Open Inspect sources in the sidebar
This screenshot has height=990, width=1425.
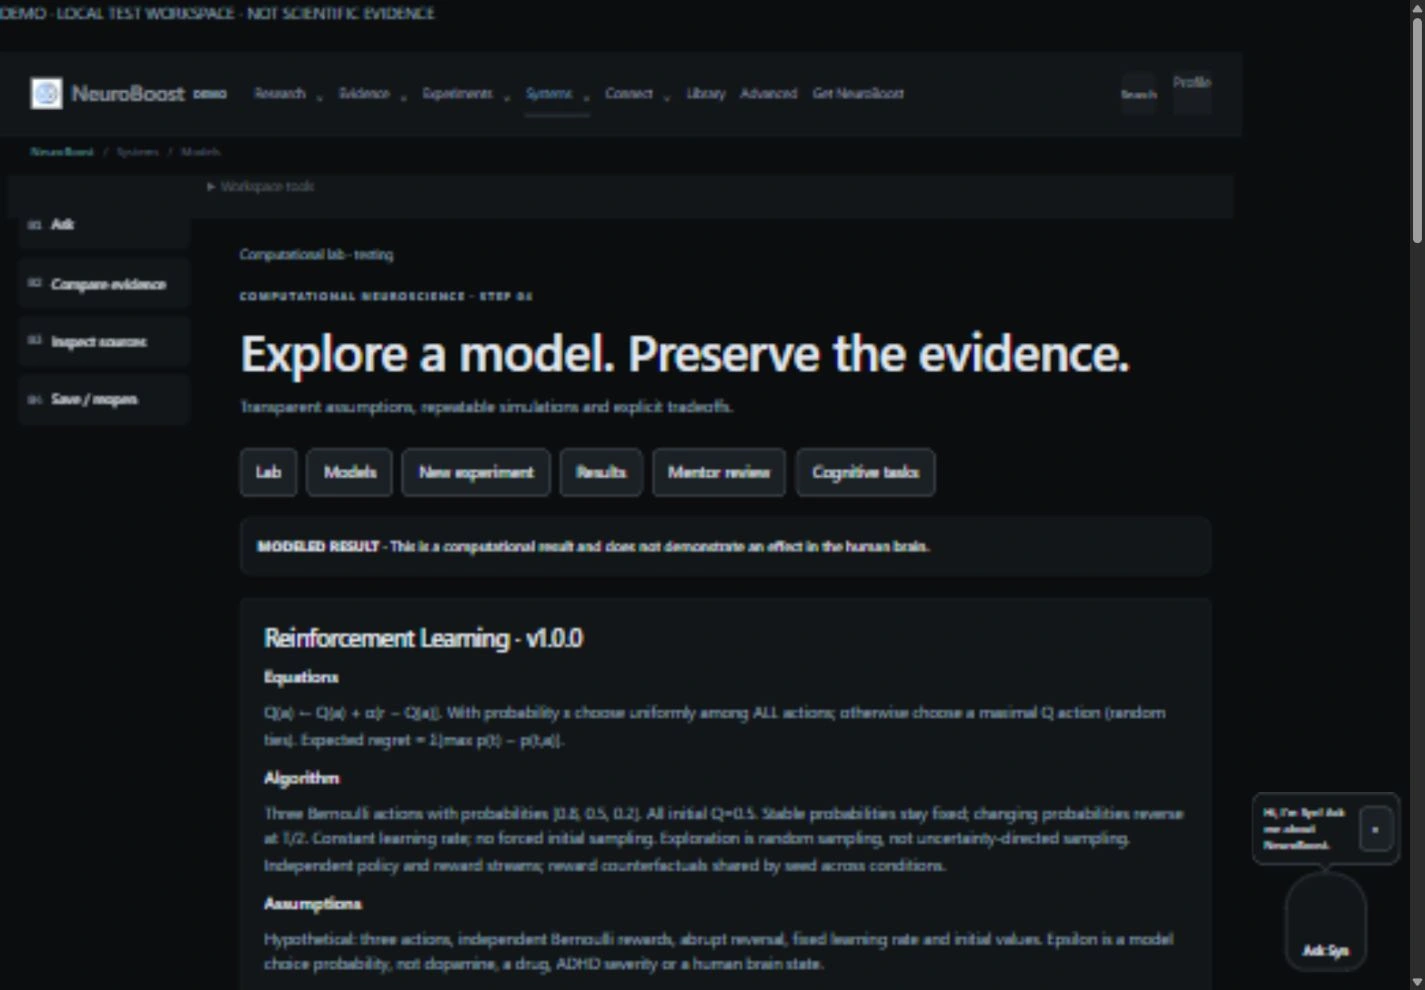[104, 342]
